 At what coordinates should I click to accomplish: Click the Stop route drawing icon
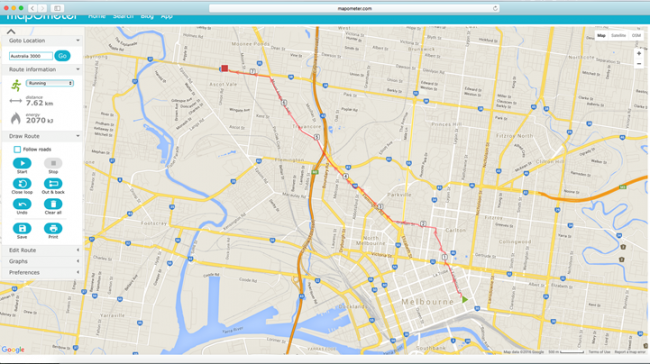(53, 163)
